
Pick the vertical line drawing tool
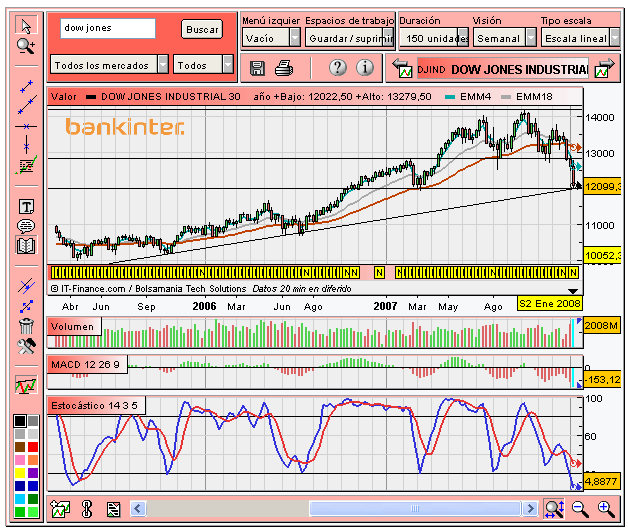pos(26,145)
